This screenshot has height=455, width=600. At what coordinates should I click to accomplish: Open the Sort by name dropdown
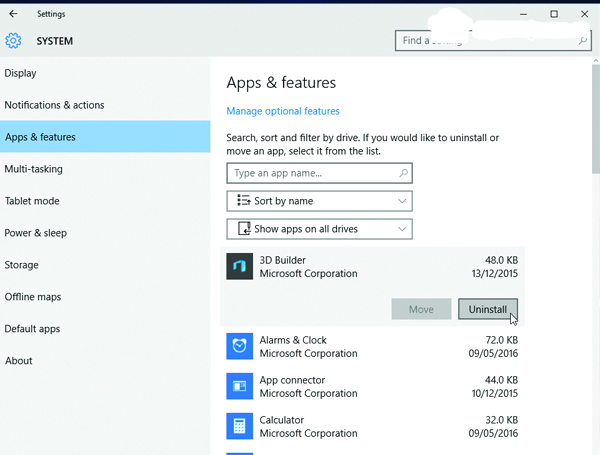point(320,201)
